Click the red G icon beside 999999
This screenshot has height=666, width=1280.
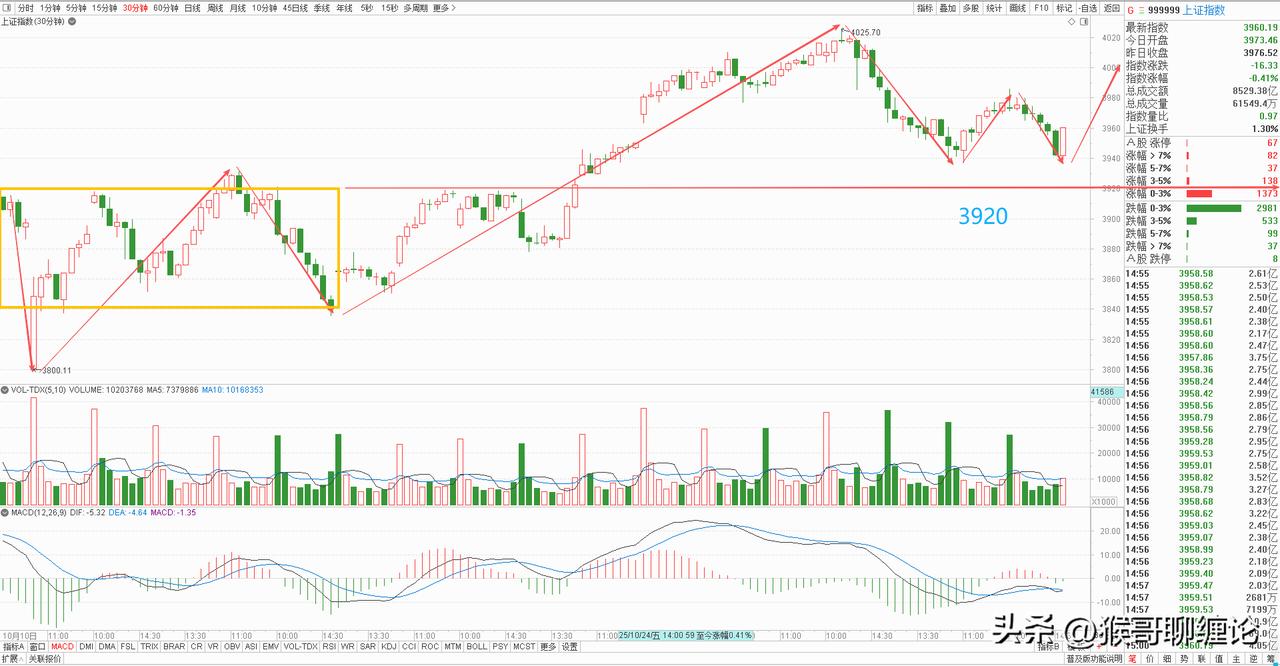[1131, 11]
